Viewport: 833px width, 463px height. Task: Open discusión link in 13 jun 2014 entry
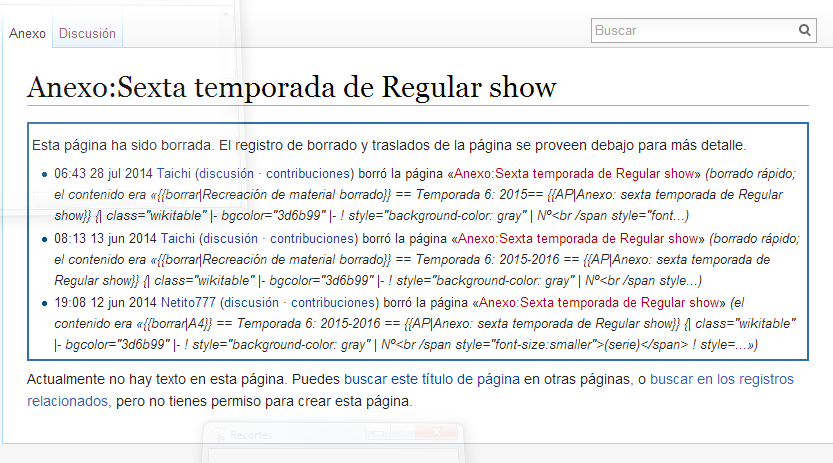(231, 238)
